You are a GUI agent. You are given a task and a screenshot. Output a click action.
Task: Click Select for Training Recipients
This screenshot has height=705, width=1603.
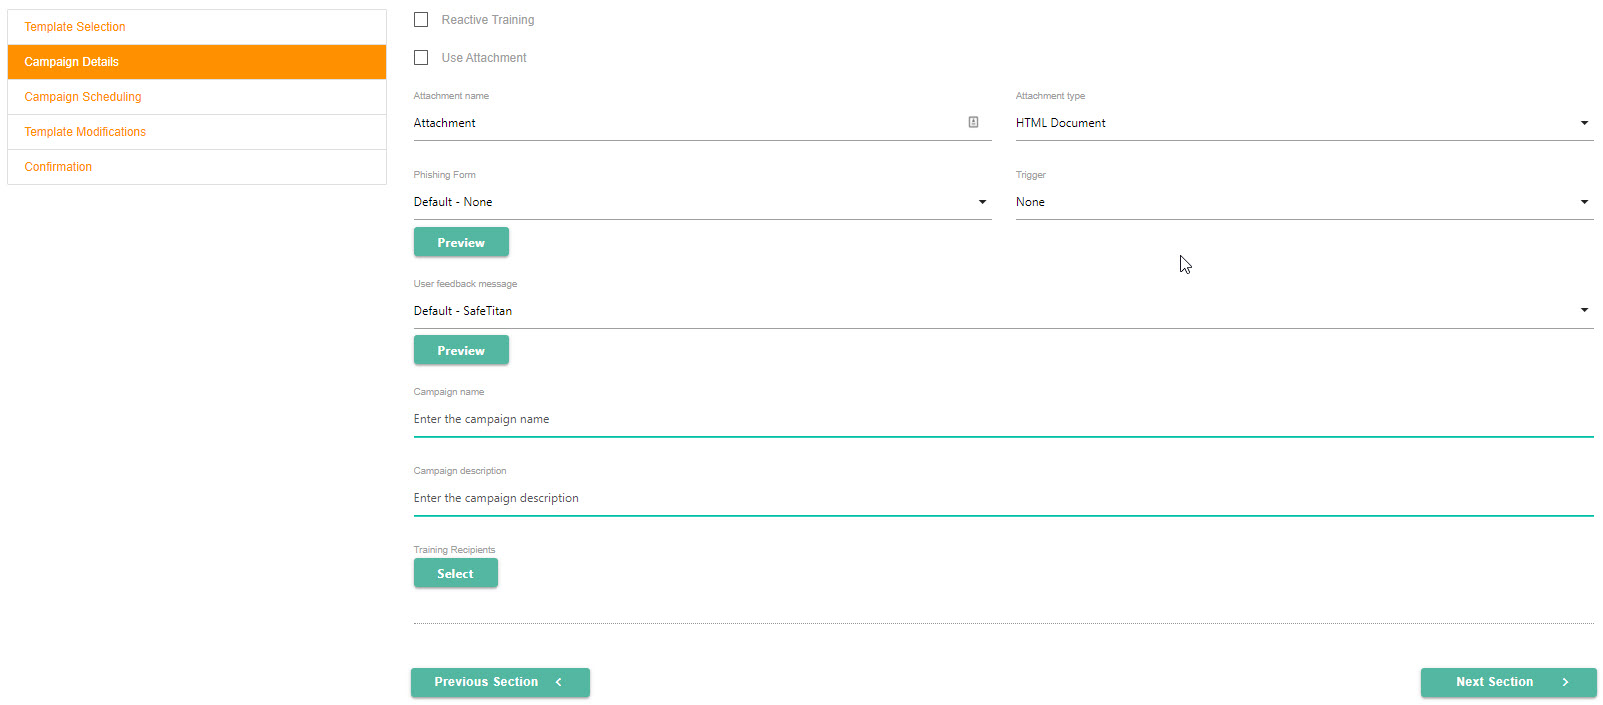455,573
